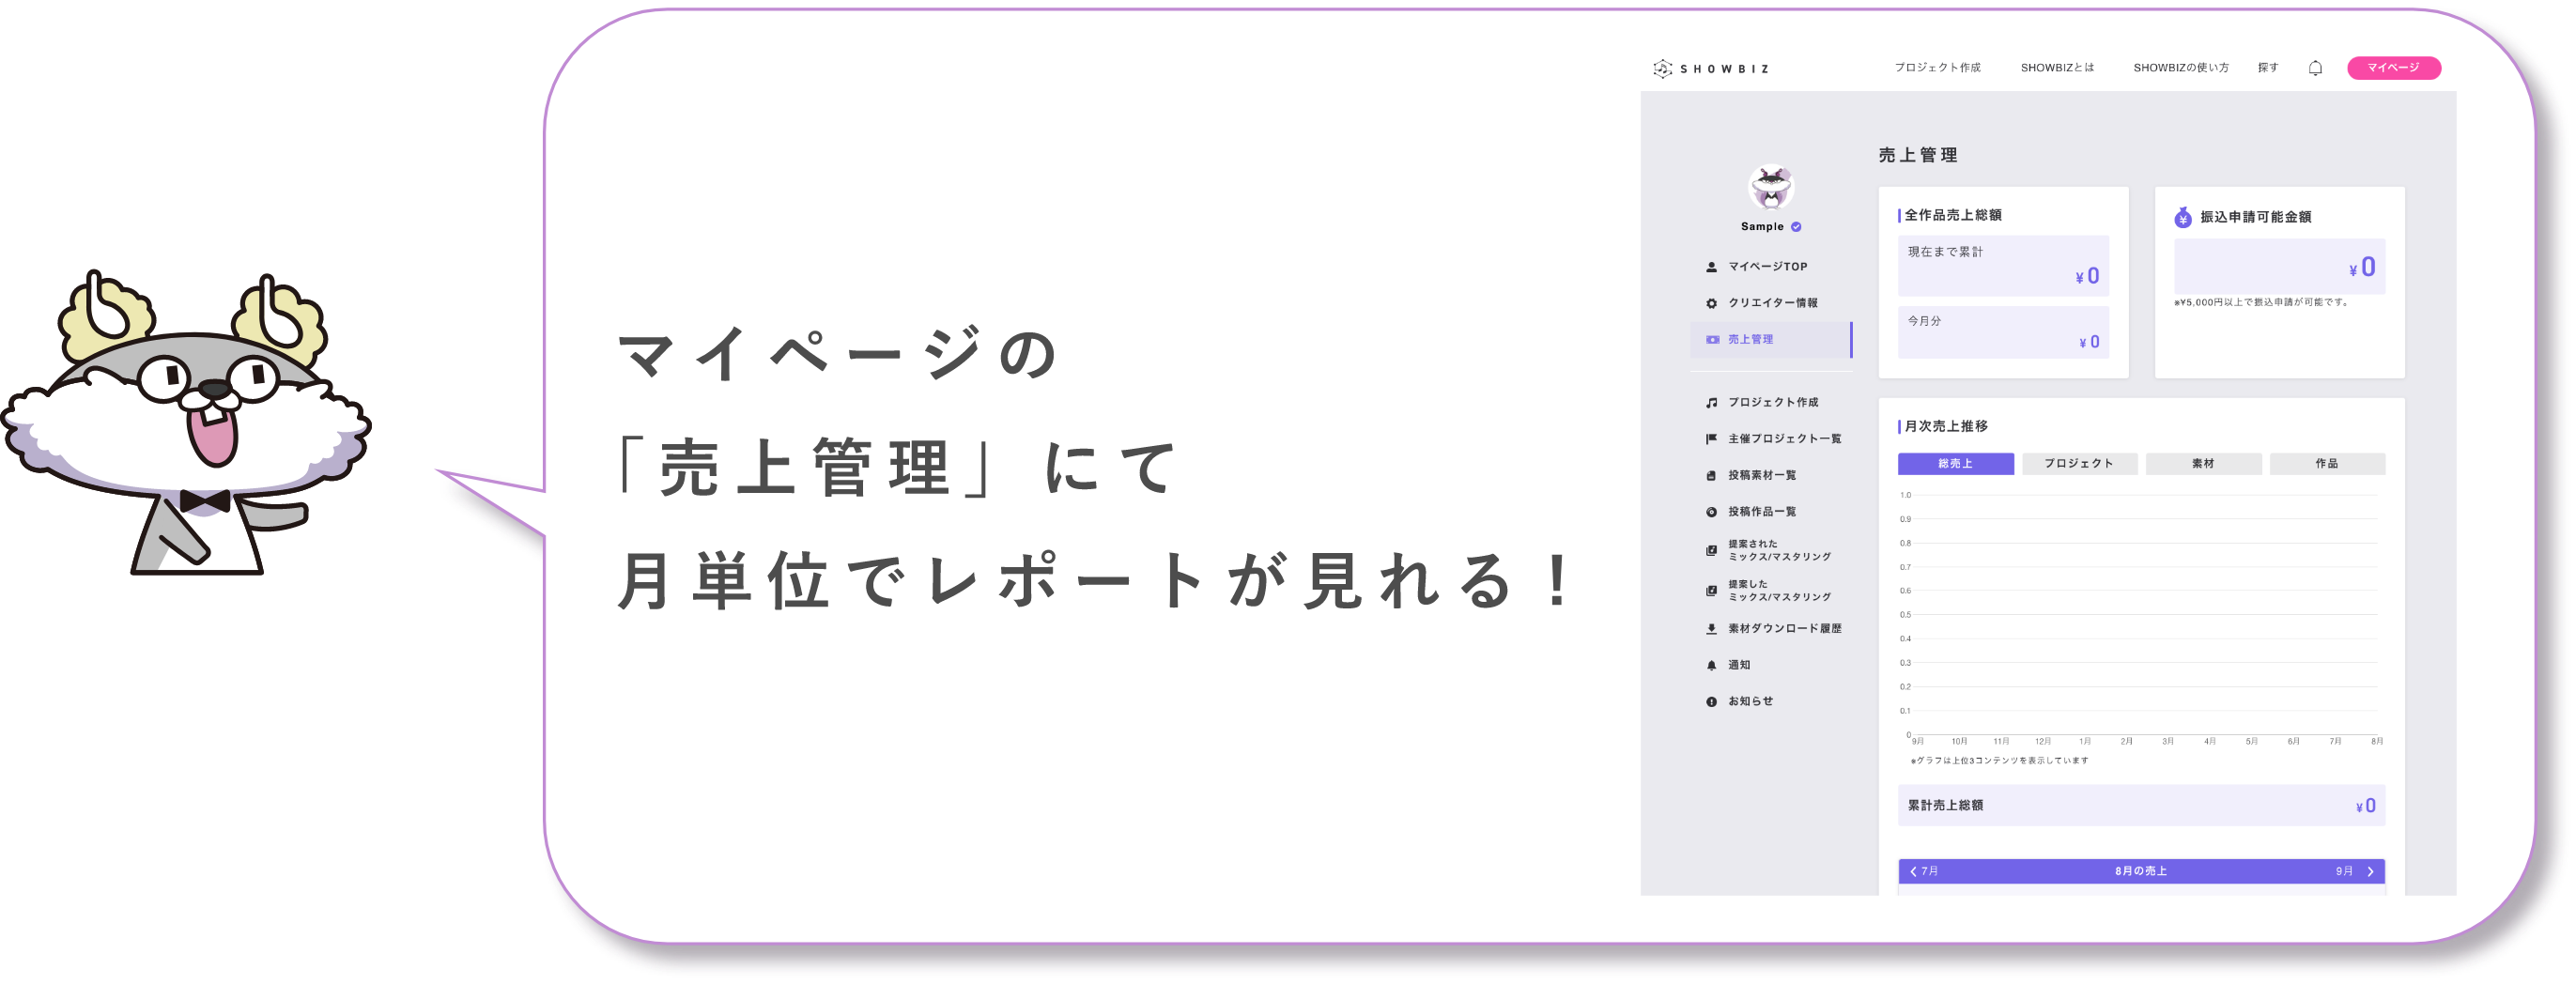The image size is (2576, 984).
Task: Click the flag icon beside 主催プロジェクト一覧
Action: point(1711,438)
